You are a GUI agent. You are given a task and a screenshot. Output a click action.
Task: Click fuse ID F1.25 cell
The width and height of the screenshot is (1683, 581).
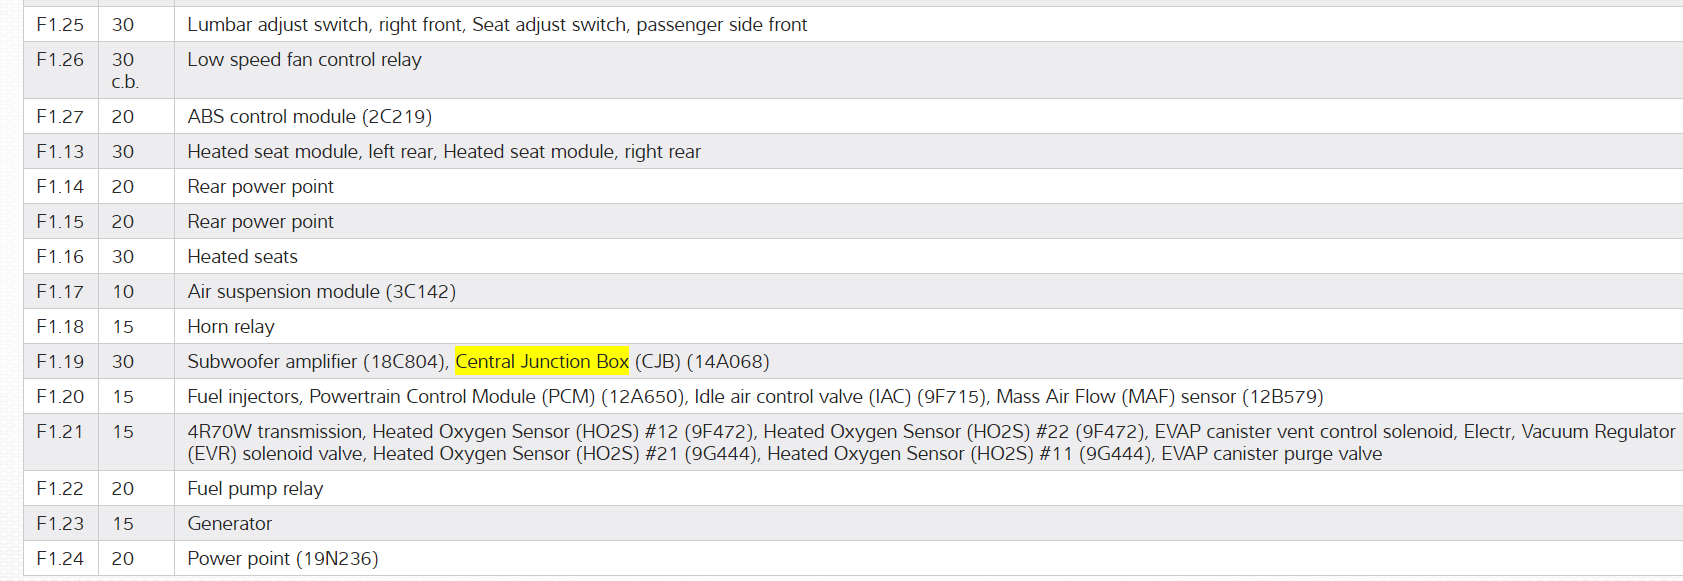pyautogui.click(x=60, y=25)
